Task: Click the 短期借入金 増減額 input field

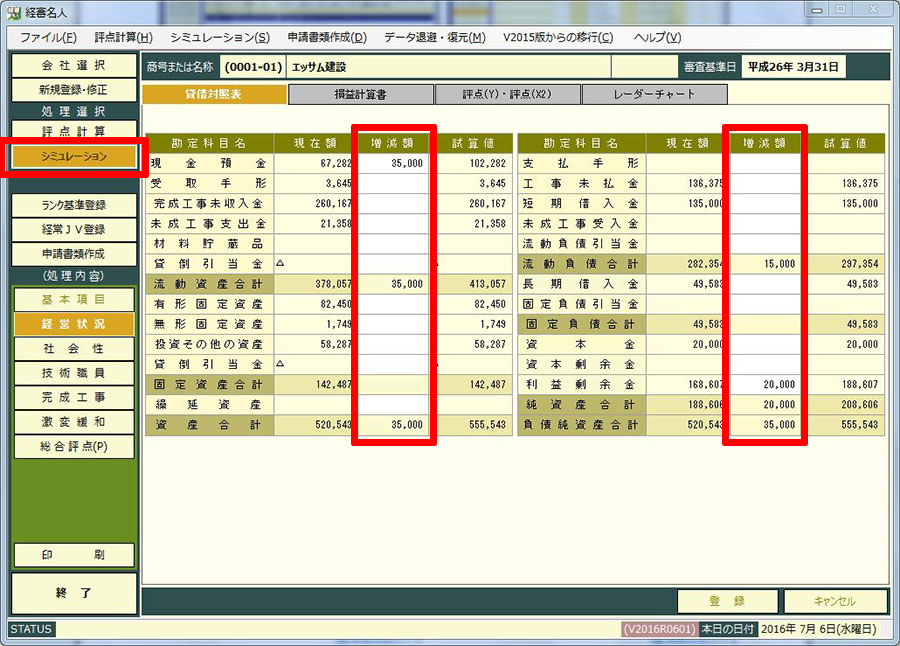Action: 765,204
